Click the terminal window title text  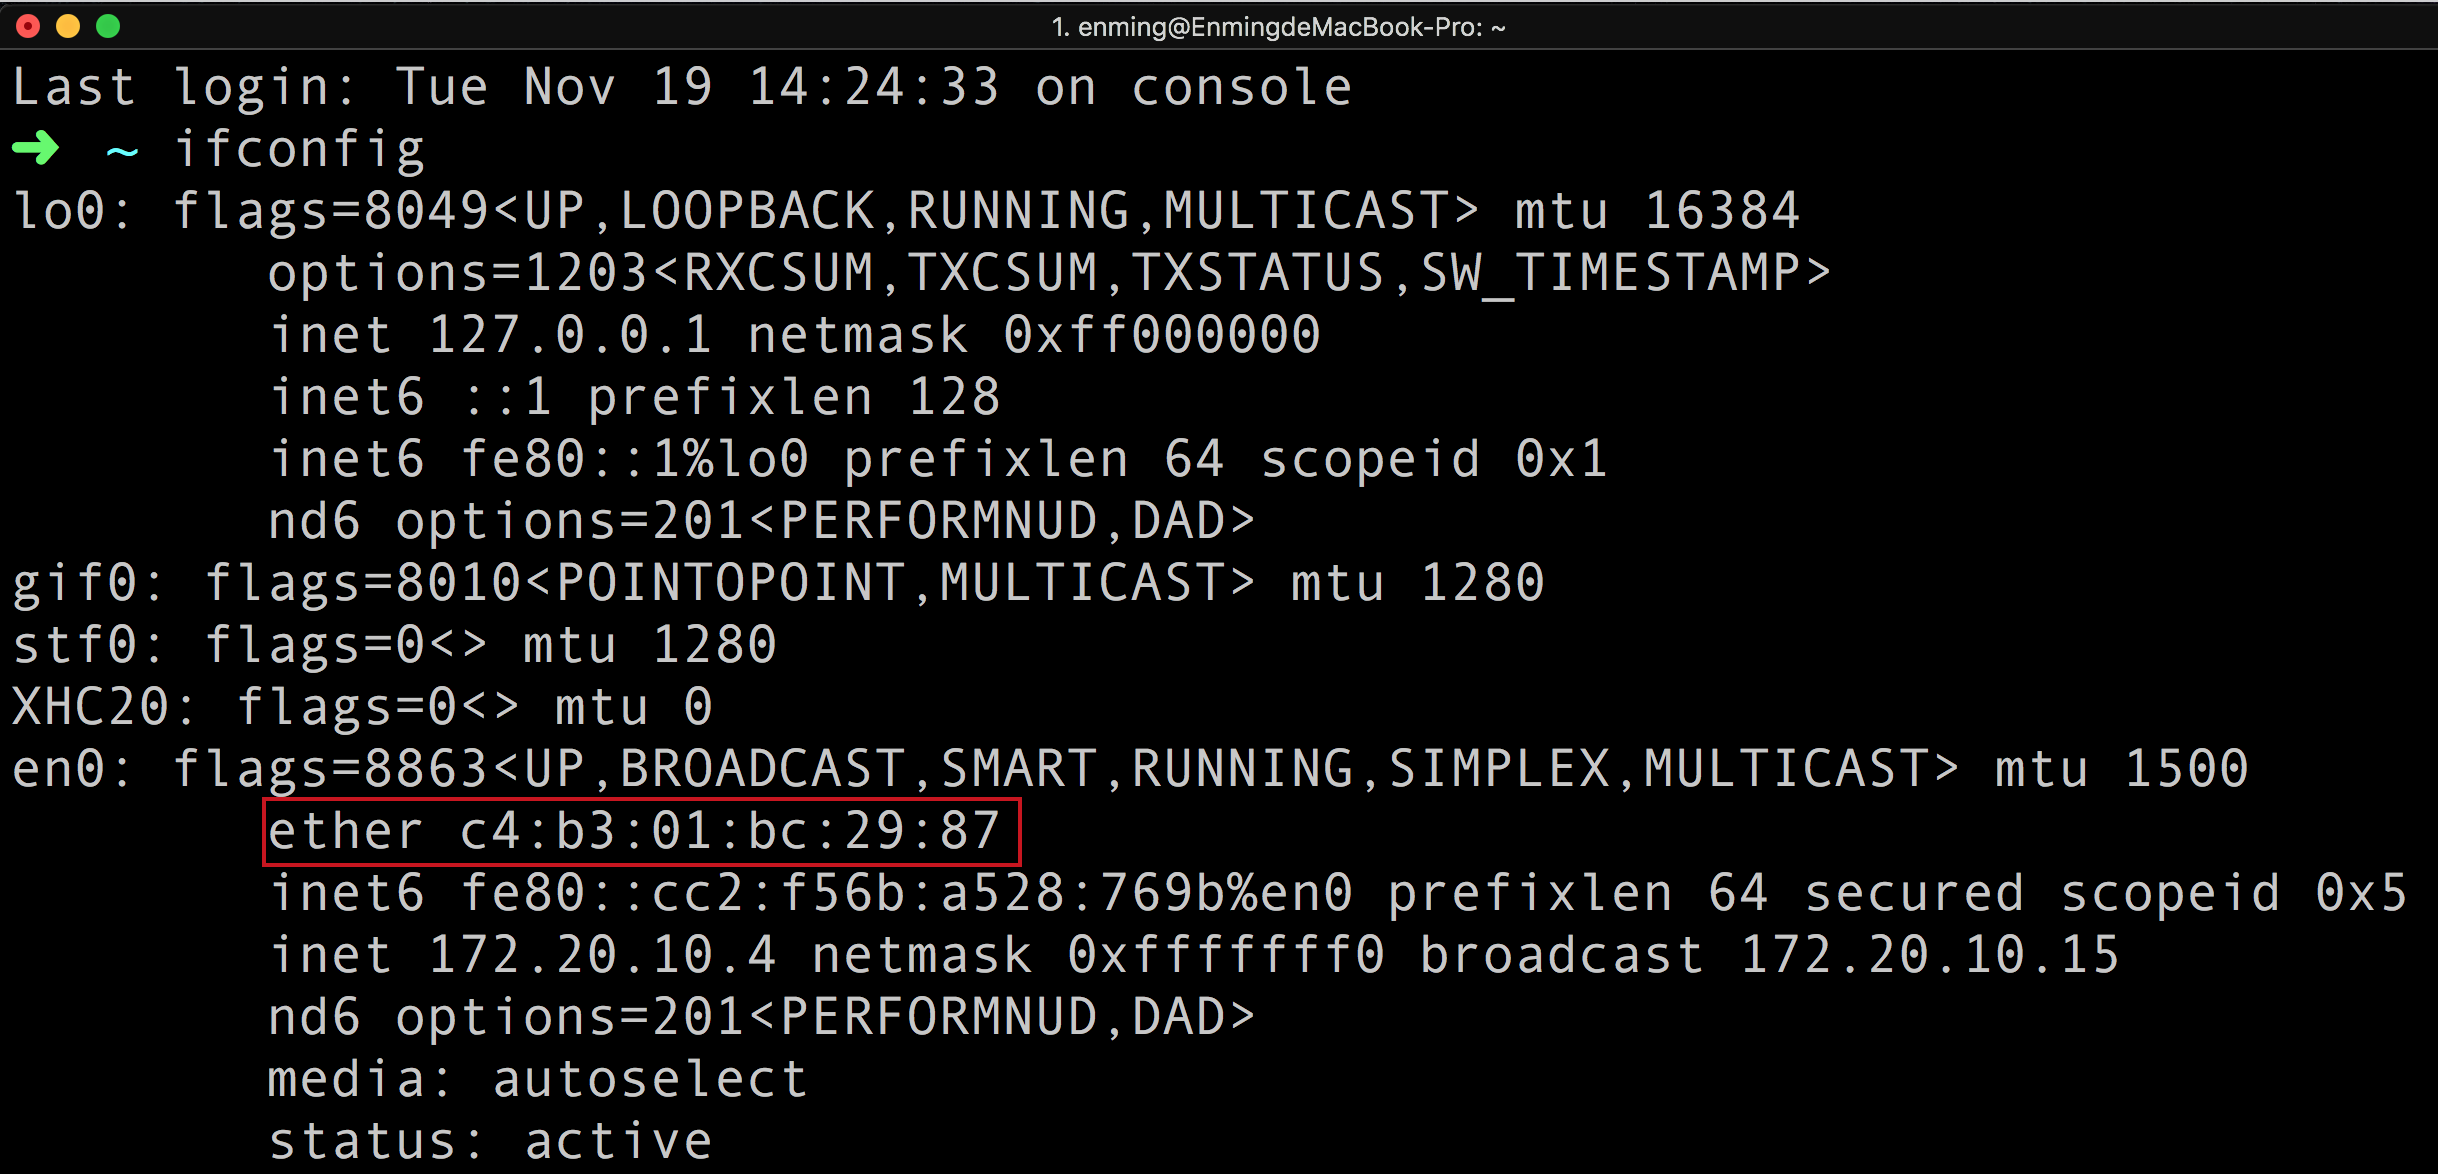click(1278, 27)
